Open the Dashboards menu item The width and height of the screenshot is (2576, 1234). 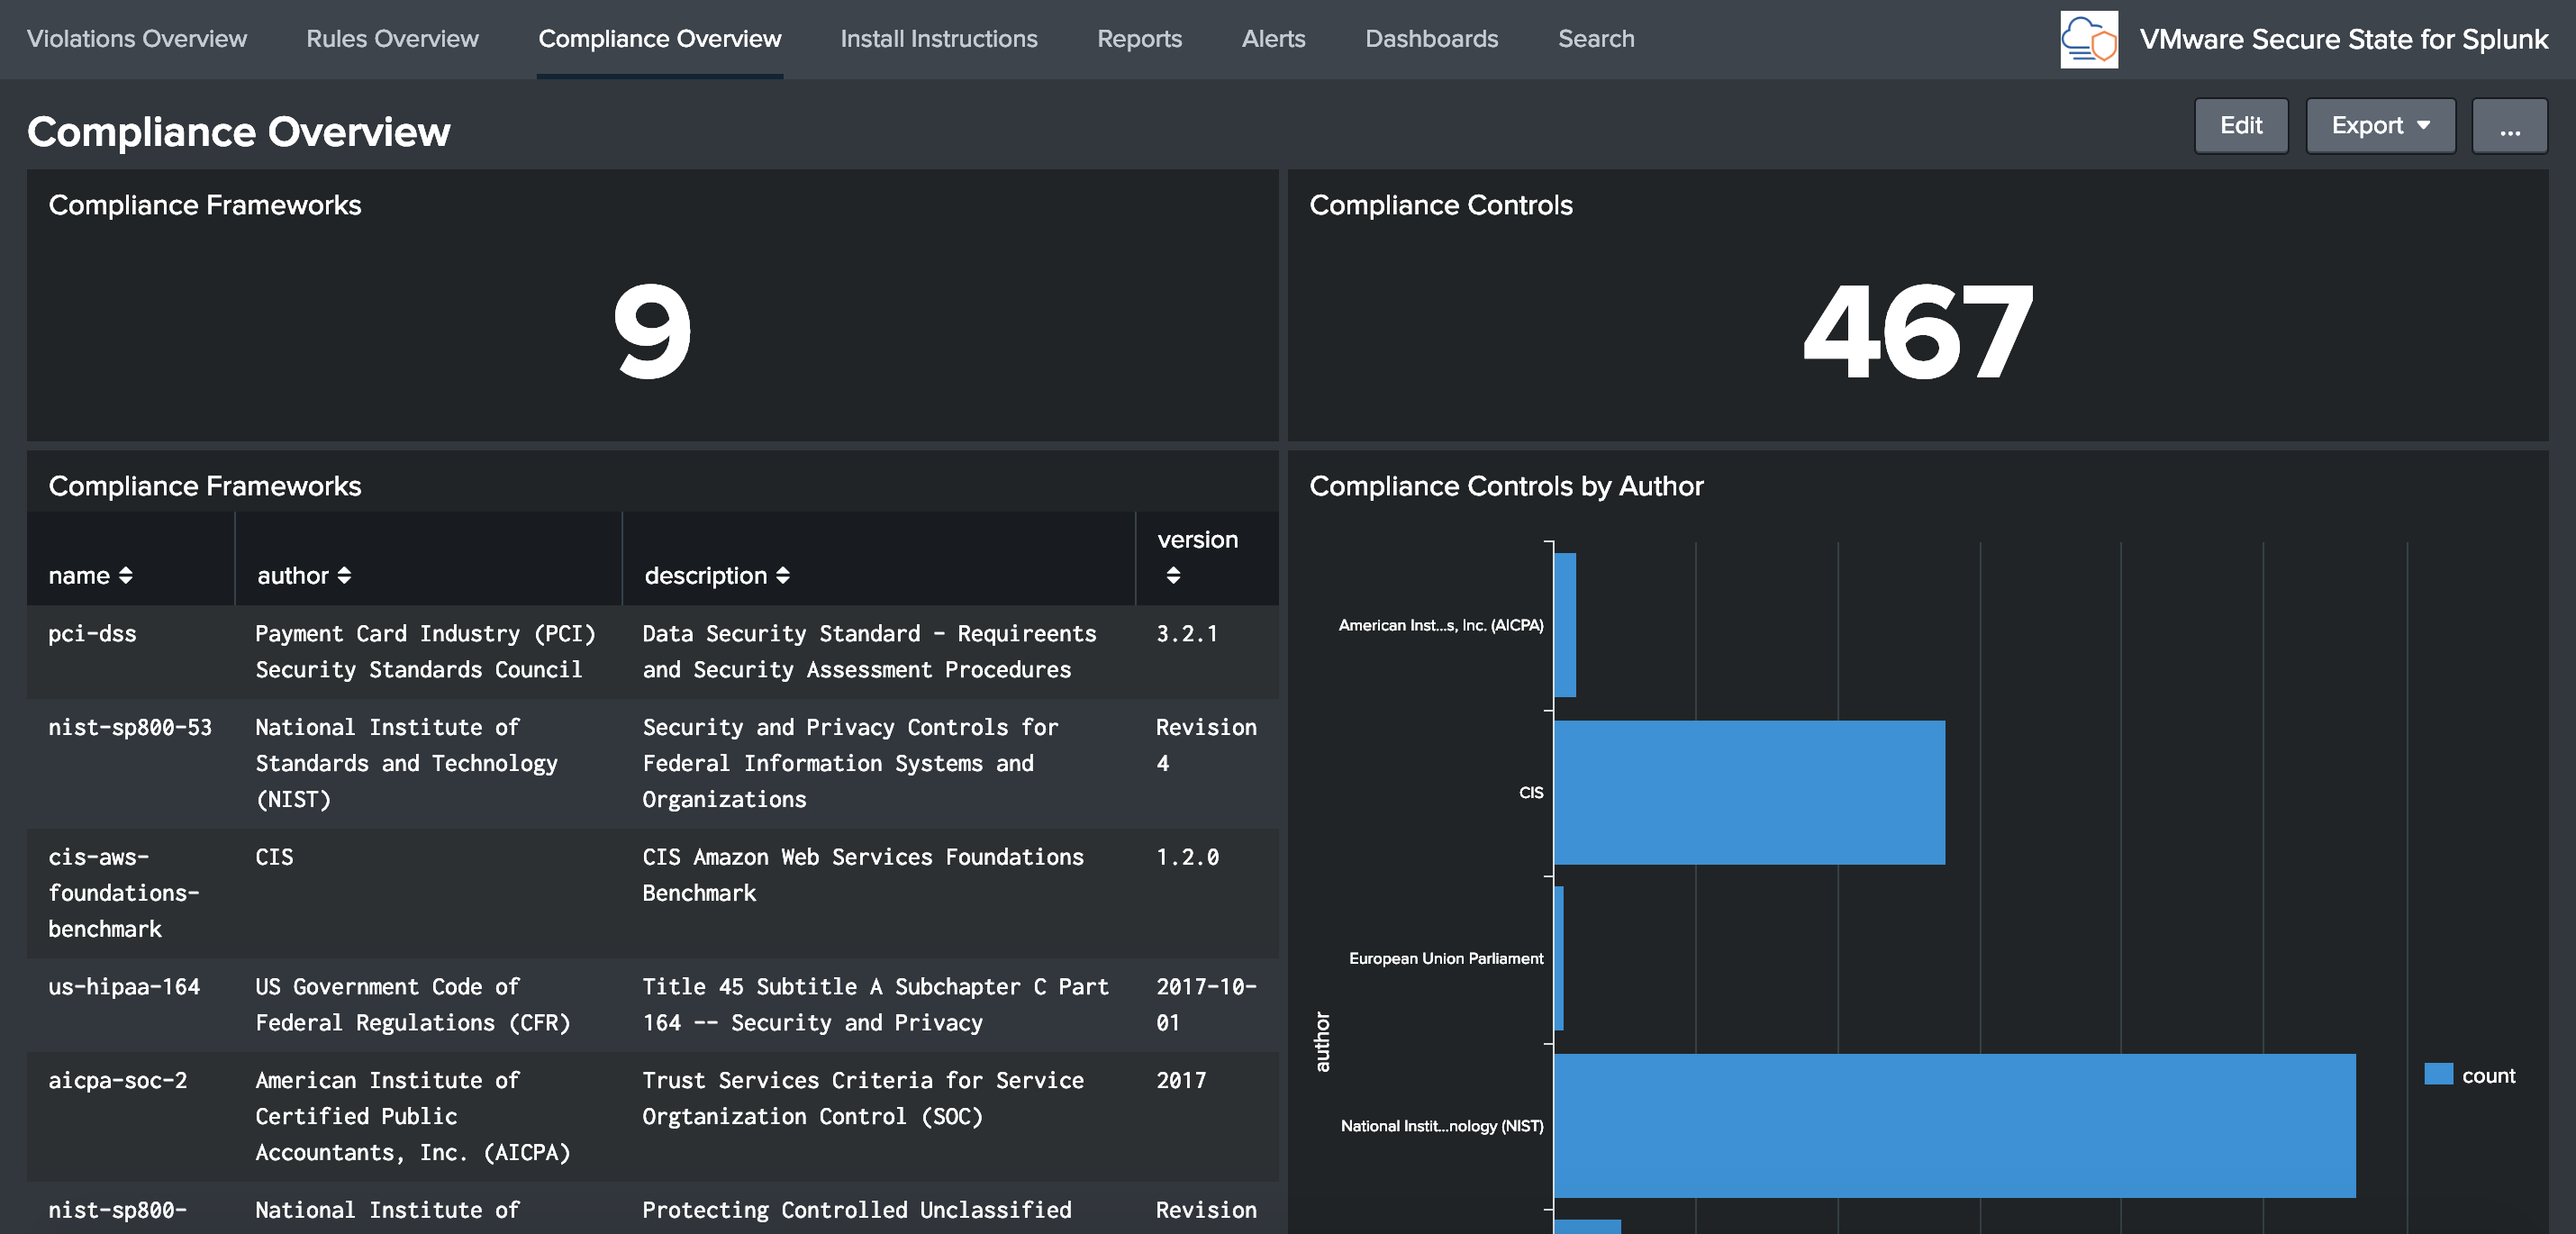click(1431, 39)
